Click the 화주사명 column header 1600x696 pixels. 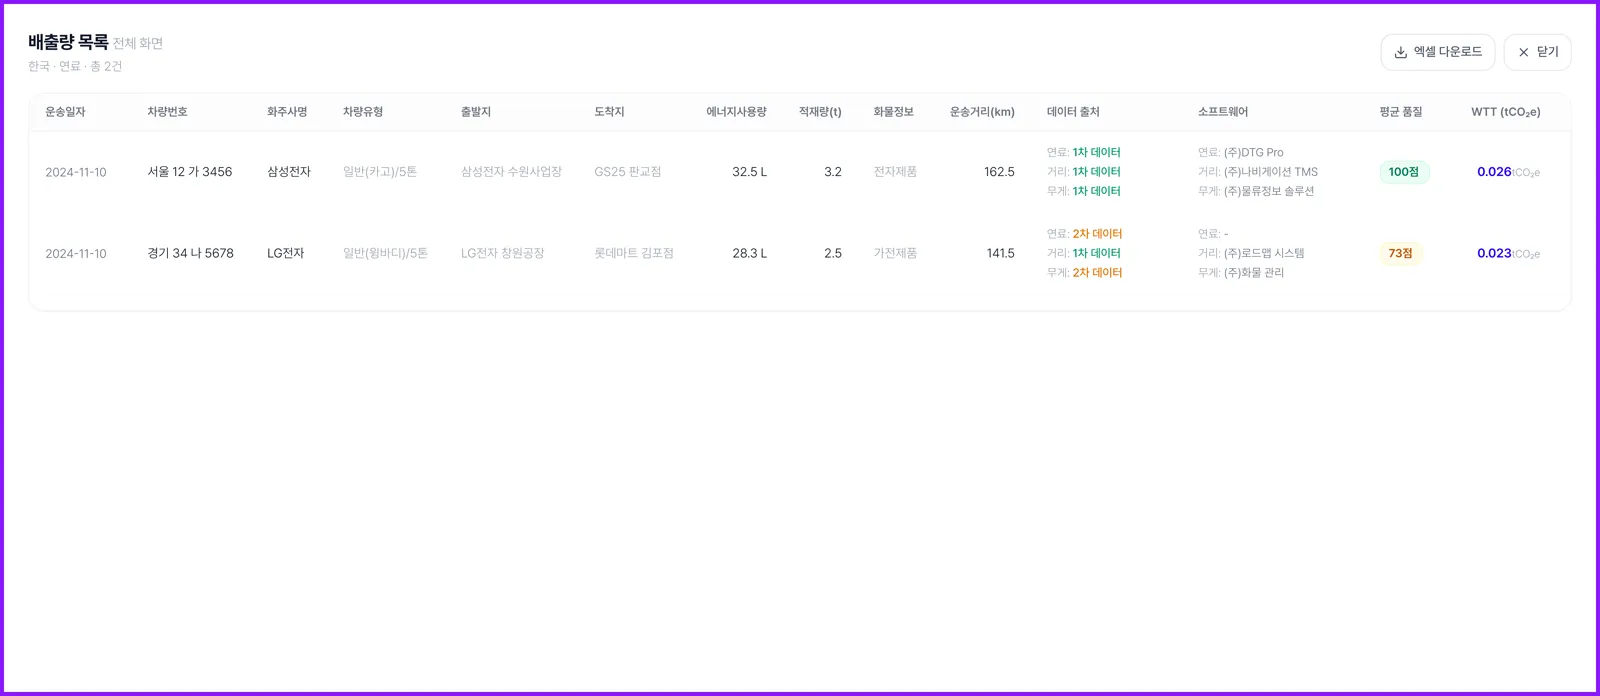click(x=287, y=112)
